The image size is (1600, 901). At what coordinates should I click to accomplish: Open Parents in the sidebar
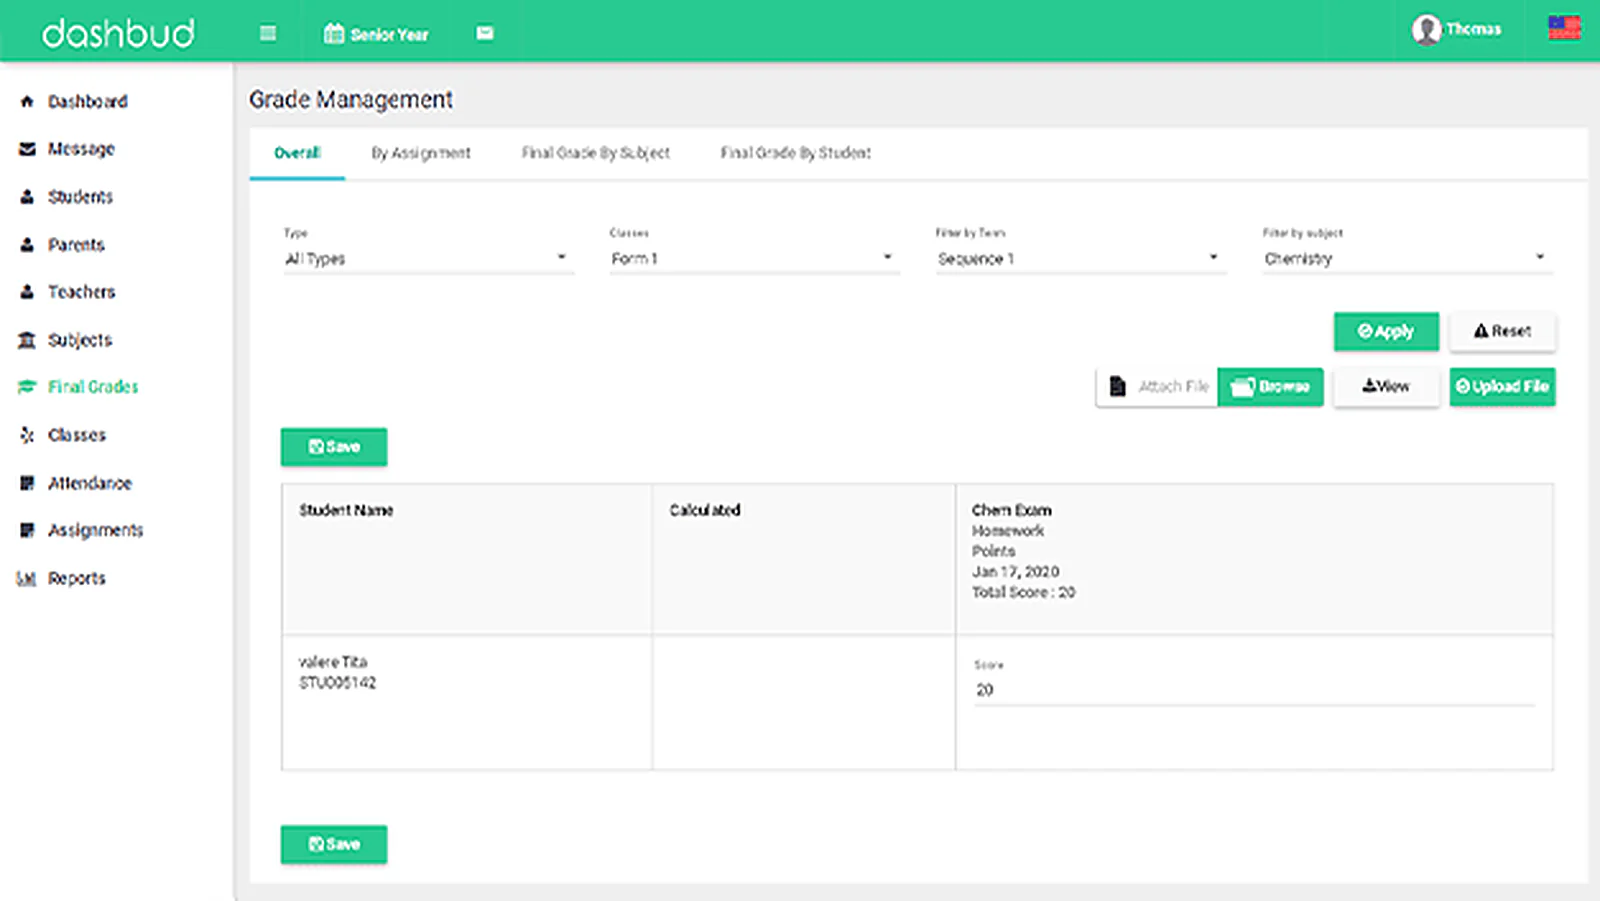click(x=76, y=245)
